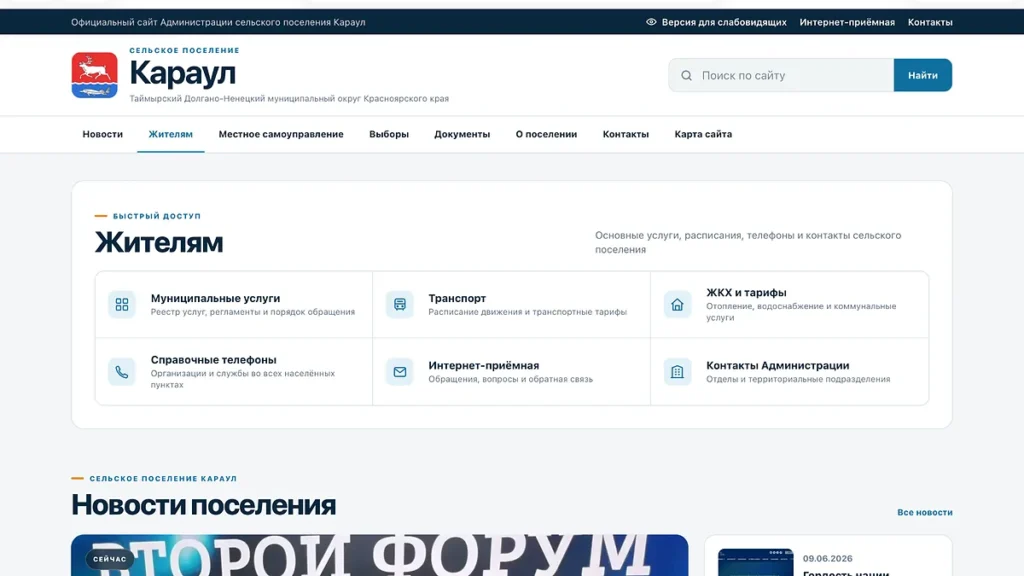Open the Все новости link
The width and height of the screenshot is (1024, 576).
[925, 513]
